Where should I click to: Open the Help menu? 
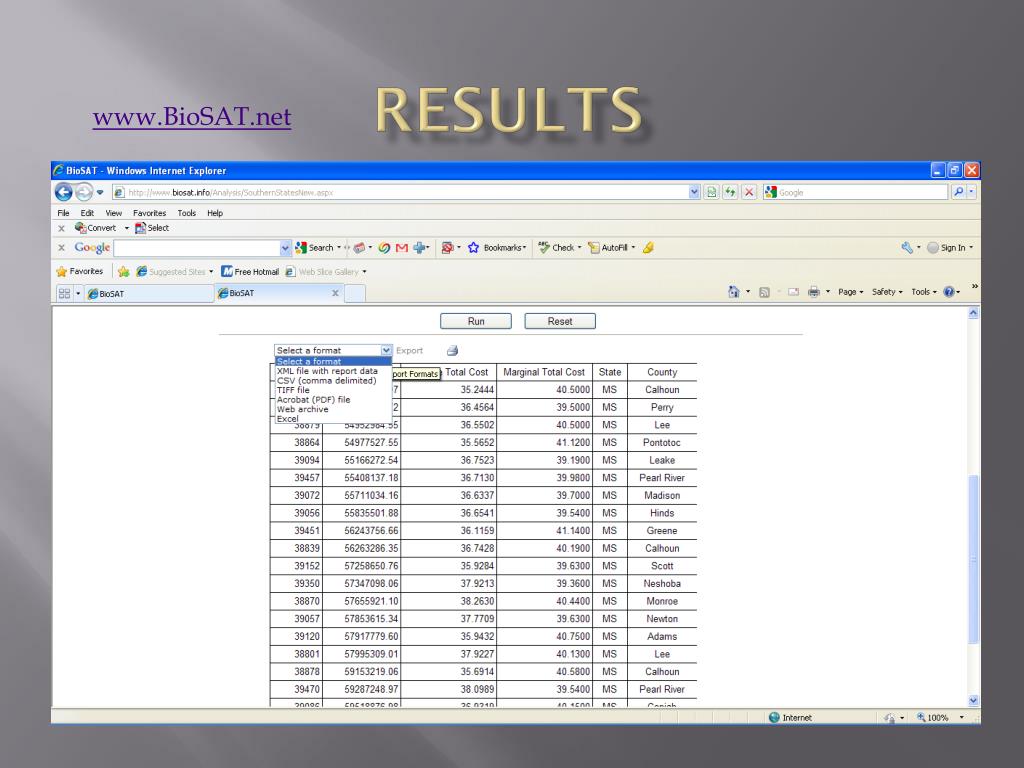click(215, 213)
